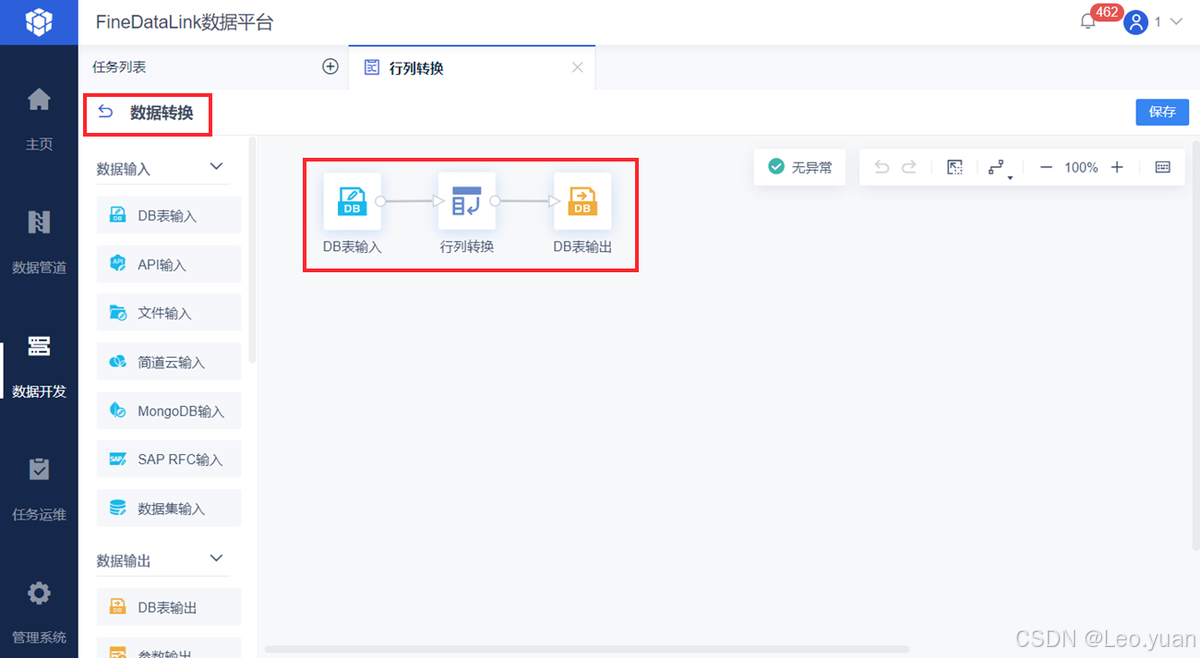
Task: Open 任务运维 in sidebar
Action: pyautogui.click(x=39, y=489)
